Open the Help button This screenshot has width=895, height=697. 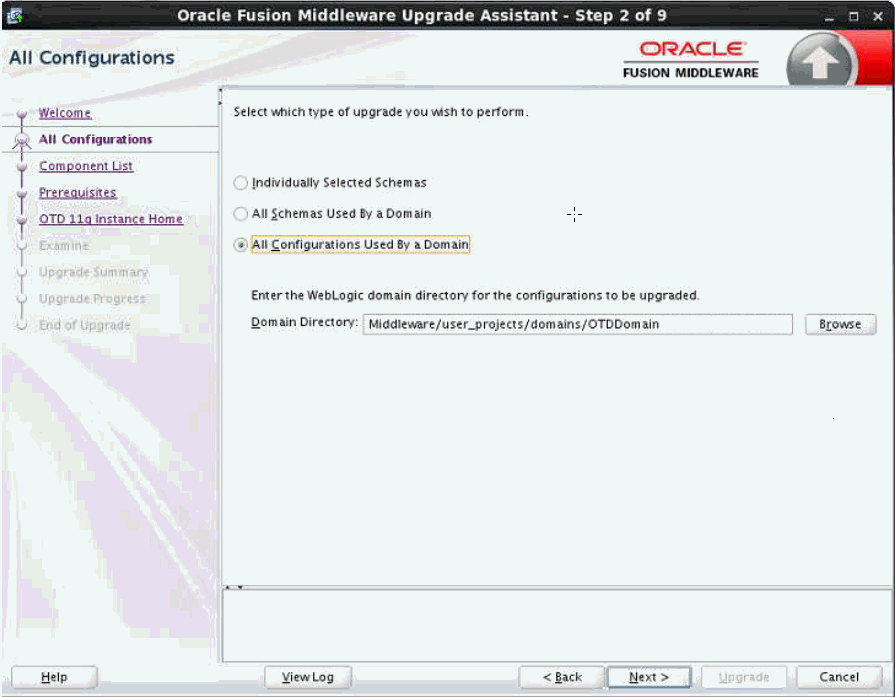click(54, 677)
